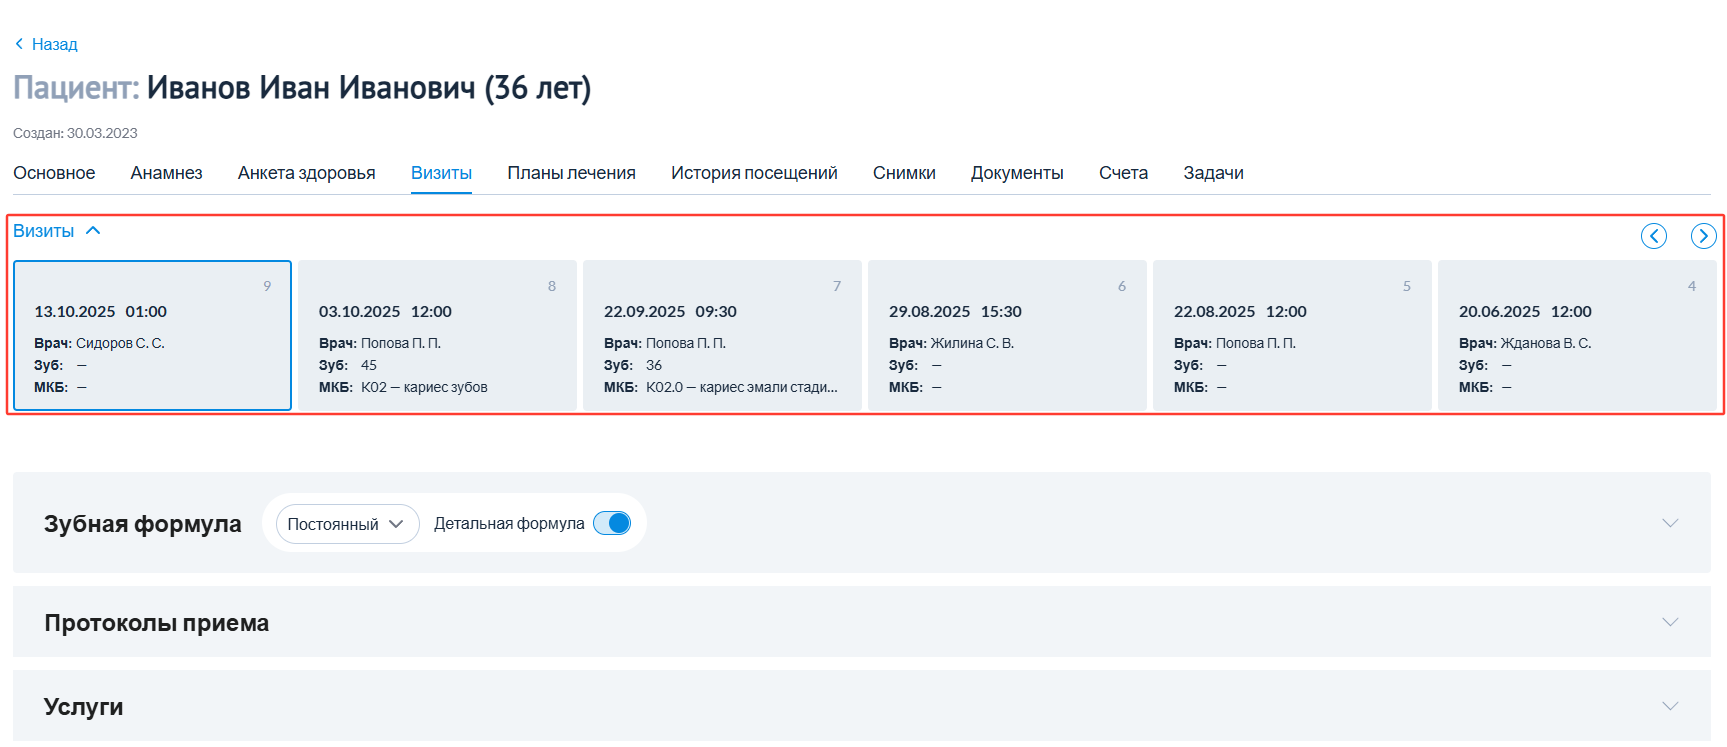Viewport: 1727px width, 747px height.
Task: Click the Зубная формула heading
Action: (143, 524)
